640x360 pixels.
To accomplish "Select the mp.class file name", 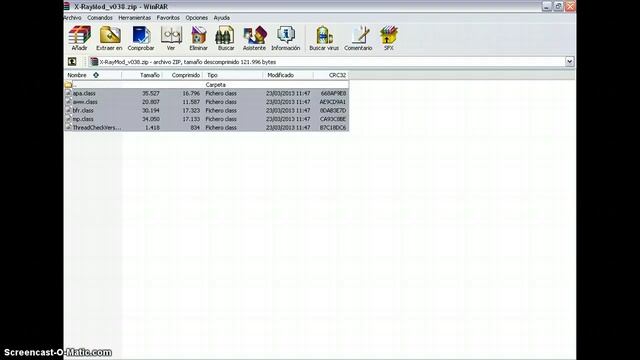I will coord(83,119).
